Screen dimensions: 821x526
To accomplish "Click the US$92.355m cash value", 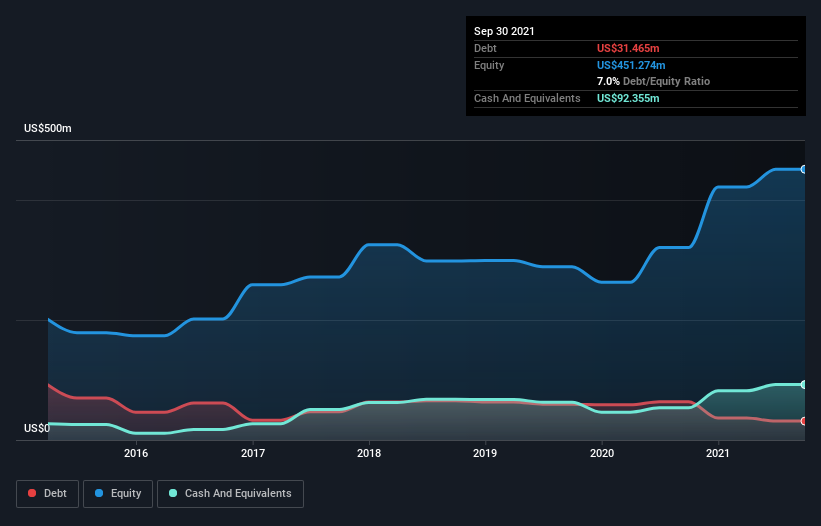I will 628,98.
